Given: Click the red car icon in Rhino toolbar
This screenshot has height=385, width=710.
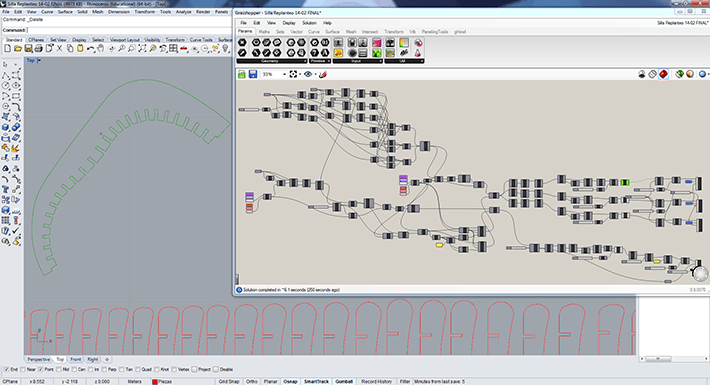Looking at the screenshot, I should pos(184,48).
